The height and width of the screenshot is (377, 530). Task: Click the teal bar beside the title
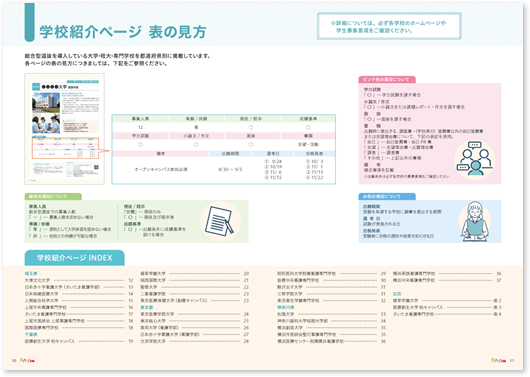(x=29, y=22)
